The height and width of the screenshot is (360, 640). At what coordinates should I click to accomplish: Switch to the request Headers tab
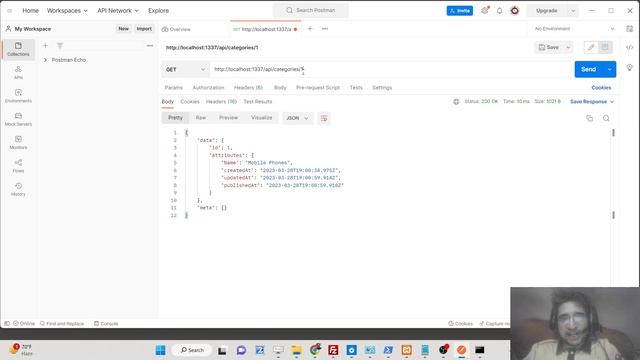[248, 88]
